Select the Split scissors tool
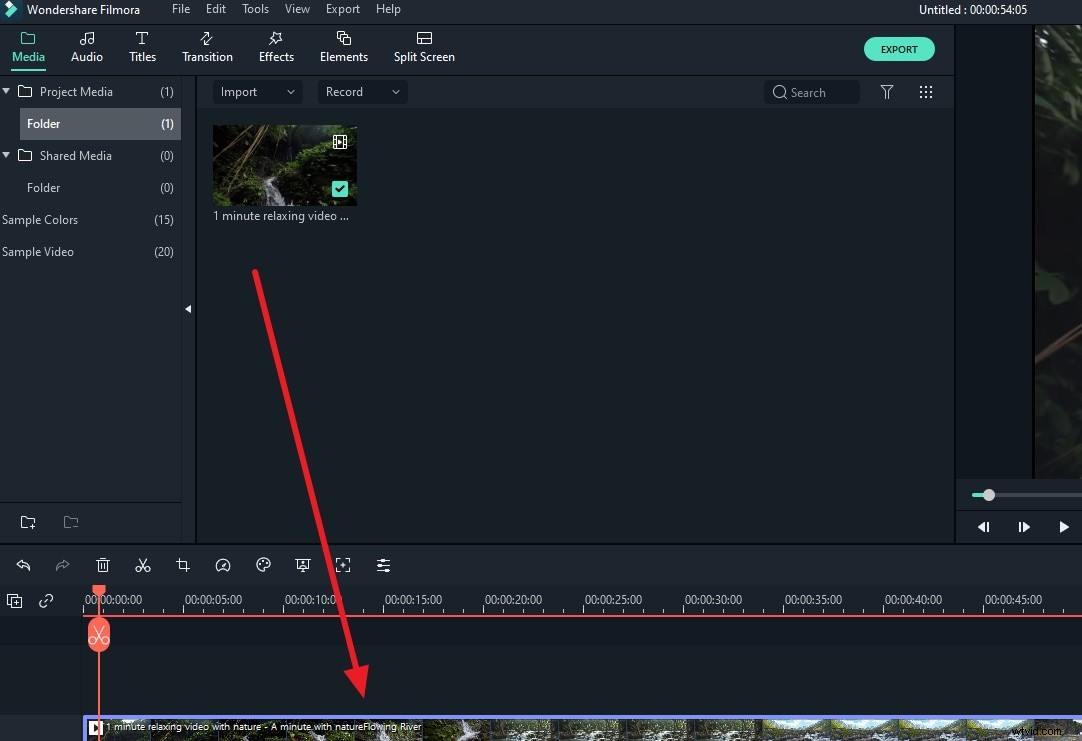 pyautogui.click(x=142, y=565)
